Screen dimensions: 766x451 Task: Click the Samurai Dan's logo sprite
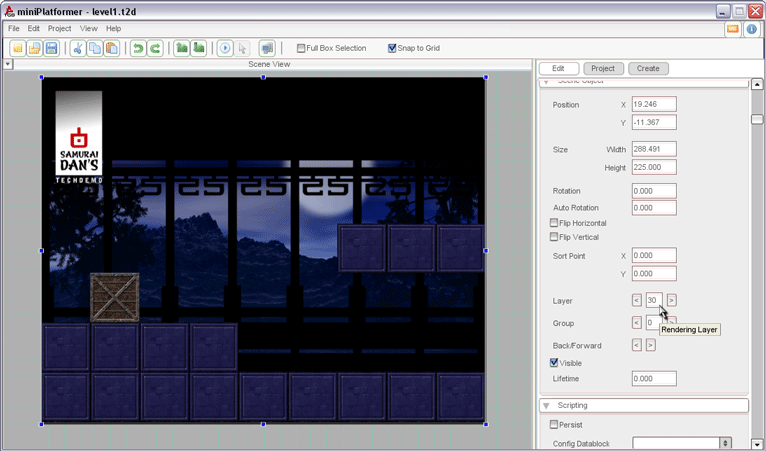click(x=79, y=137)
